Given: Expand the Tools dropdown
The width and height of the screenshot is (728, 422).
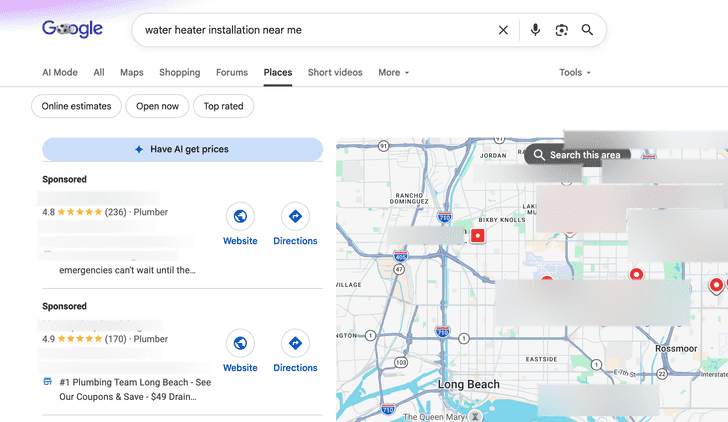Looking at the screenshot, I should coord(575,72).
